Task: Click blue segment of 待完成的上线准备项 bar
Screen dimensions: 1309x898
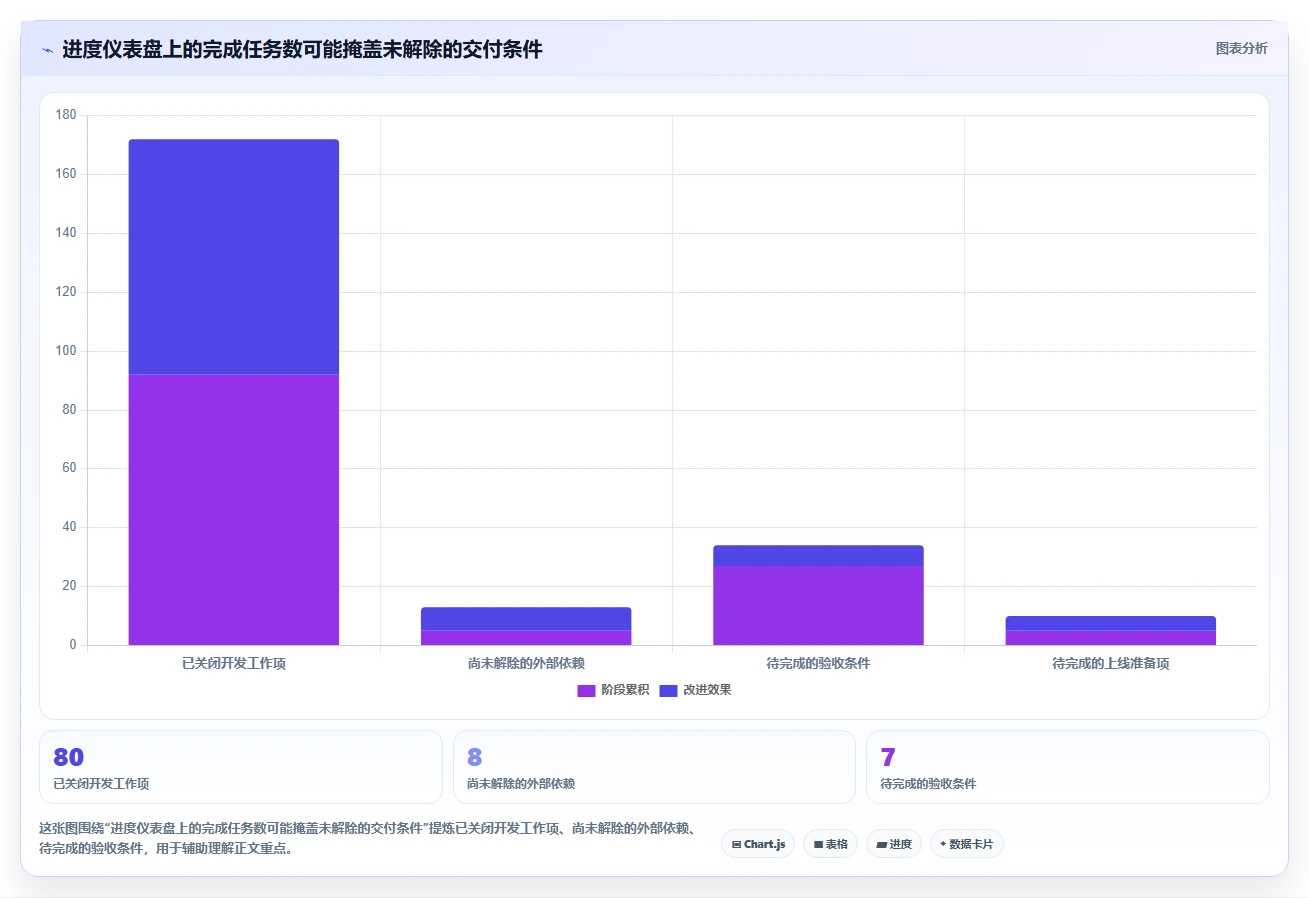Action: (x=1110, y=623)
